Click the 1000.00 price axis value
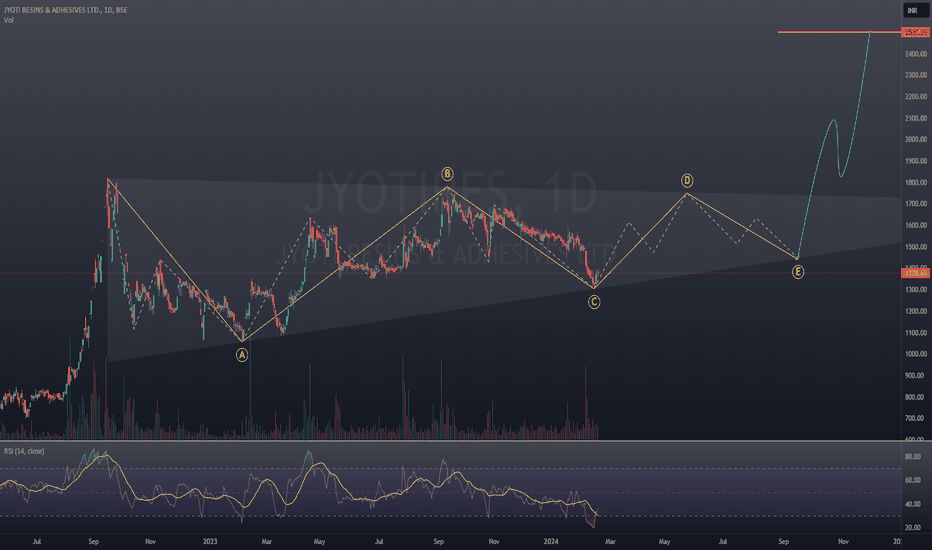932x550 pixels. click(x=916, y=354)
